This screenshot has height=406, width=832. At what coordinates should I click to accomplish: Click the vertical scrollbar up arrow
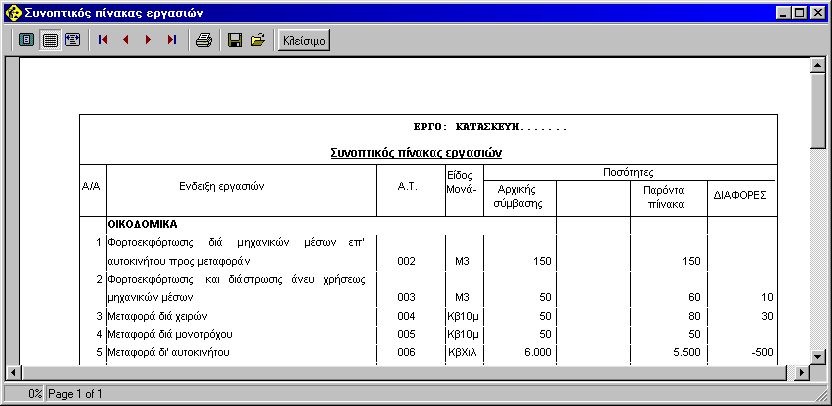pyautogui.click(x=817, y=67)
